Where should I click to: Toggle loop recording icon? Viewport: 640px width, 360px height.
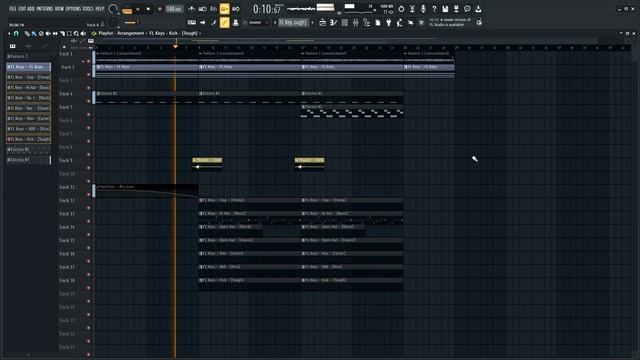tap(236, 9)
